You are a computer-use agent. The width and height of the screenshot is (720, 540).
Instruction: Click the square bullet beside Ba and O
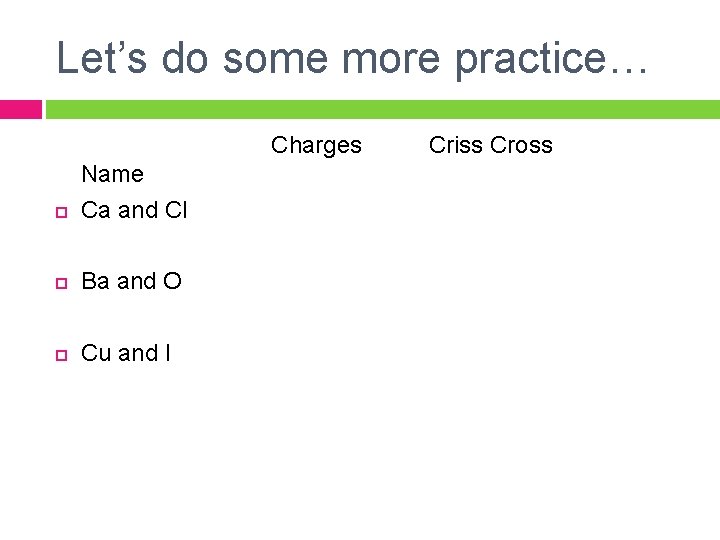coord(60,284)
